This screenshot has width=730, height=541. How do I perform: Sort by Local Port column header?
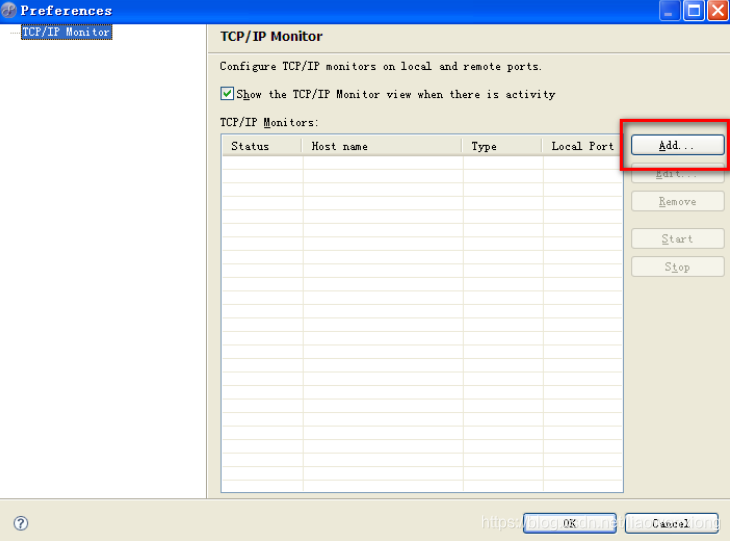point(582,146)
